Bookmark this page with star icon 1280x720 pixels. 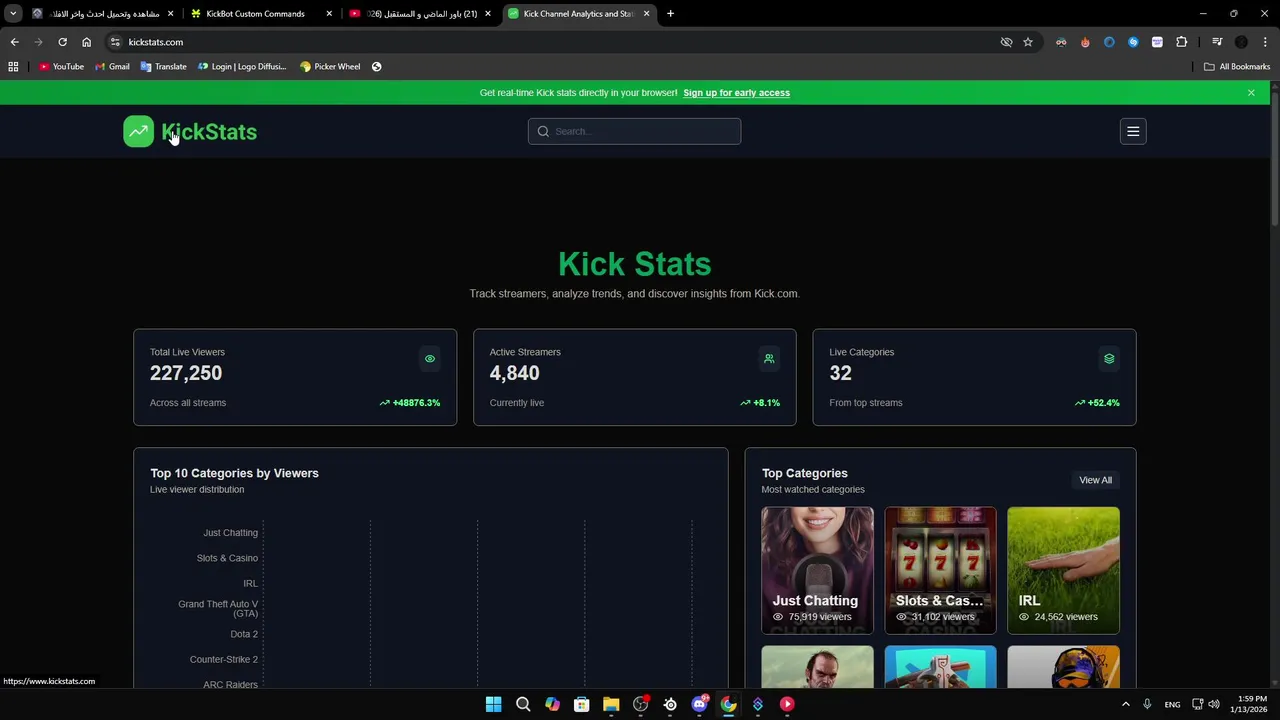click(1027, 42)
